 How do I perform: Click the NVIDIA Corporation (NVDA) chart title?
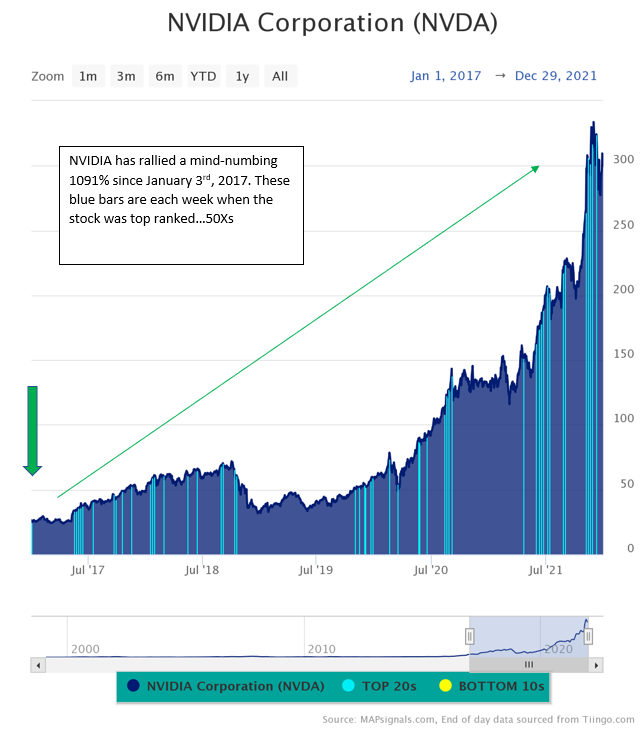click(x=332, y=22)
